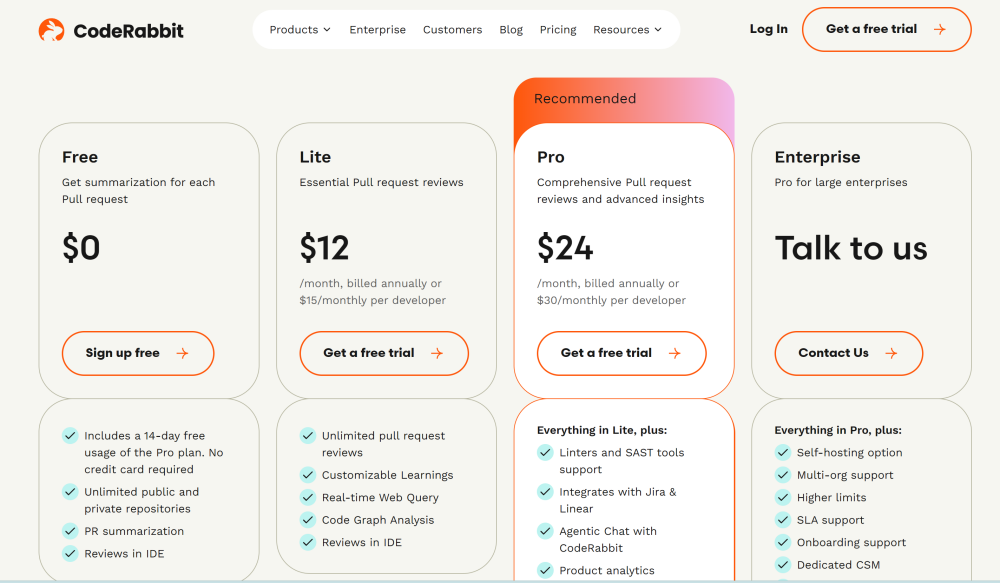Go to the Customers page
Viewport: 1000px width, 583px height.
coord(452,30)
